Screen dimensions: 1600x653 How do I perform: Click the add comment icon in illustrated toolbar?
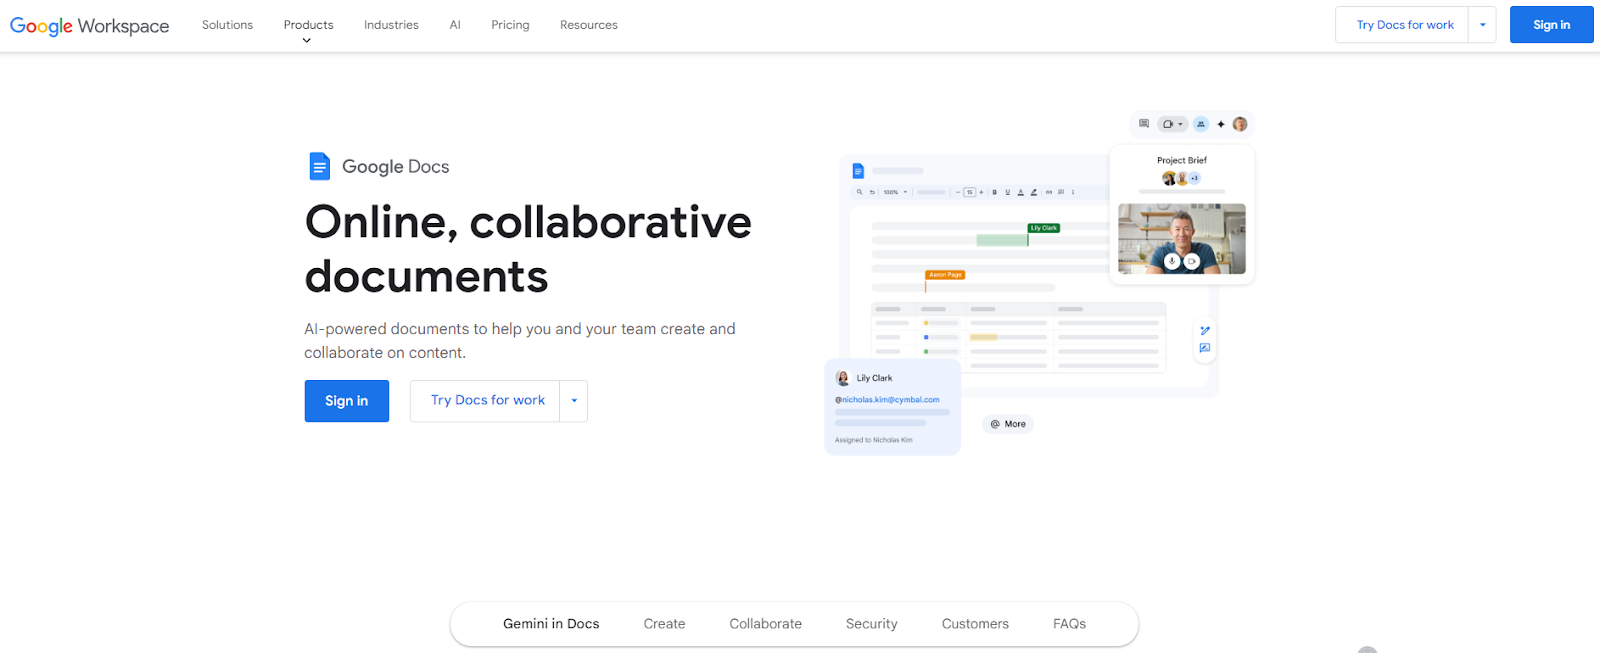1061,192
